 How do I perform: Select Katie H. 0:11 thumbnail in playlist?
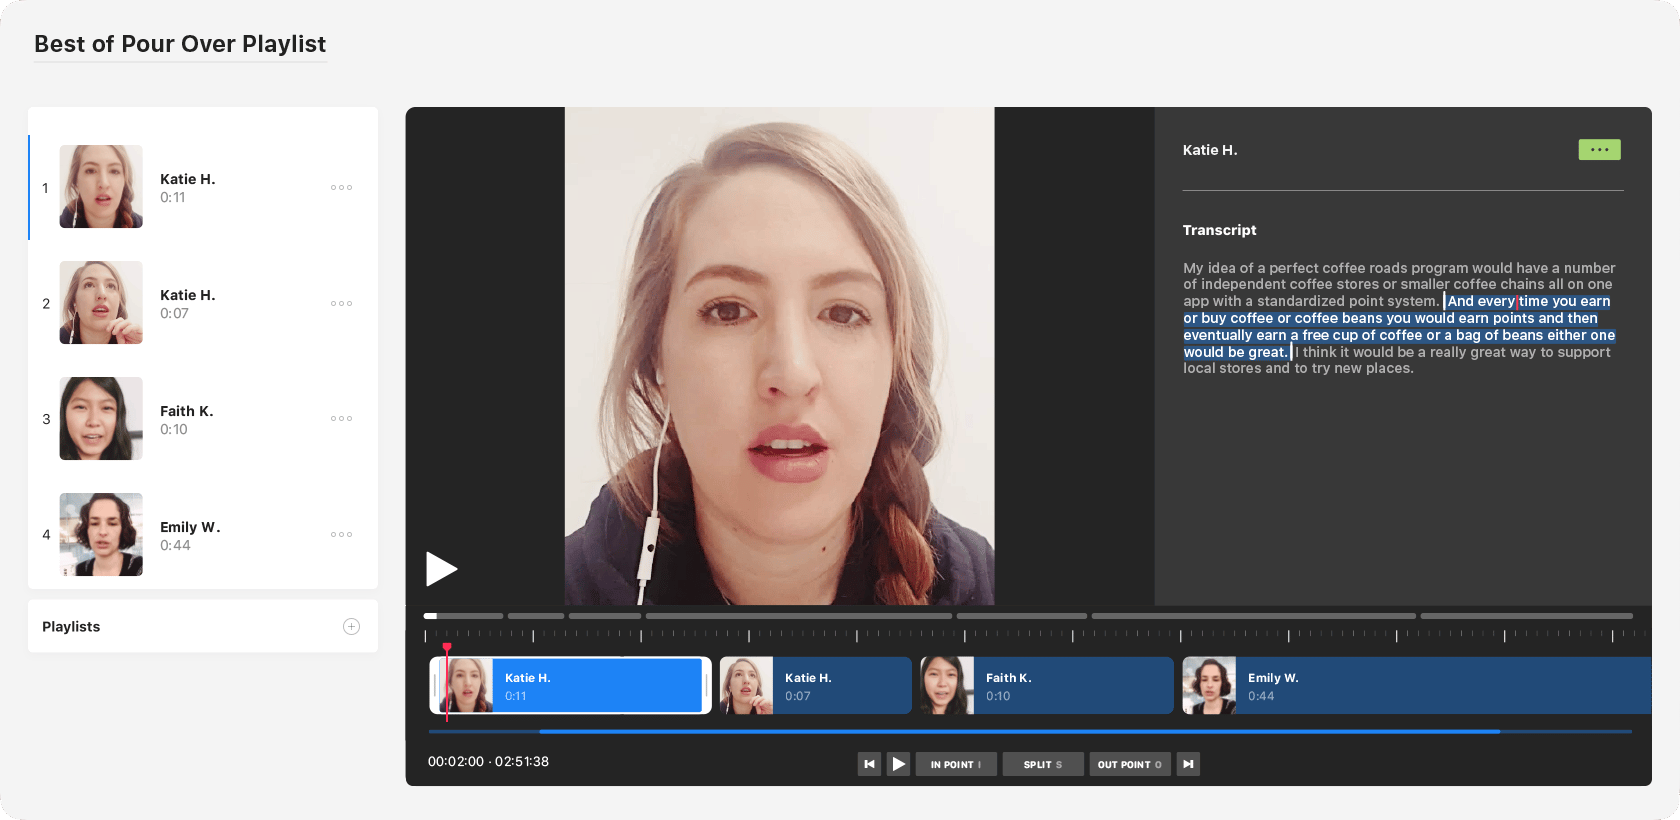pyautogui.click(x=101, y=187)
